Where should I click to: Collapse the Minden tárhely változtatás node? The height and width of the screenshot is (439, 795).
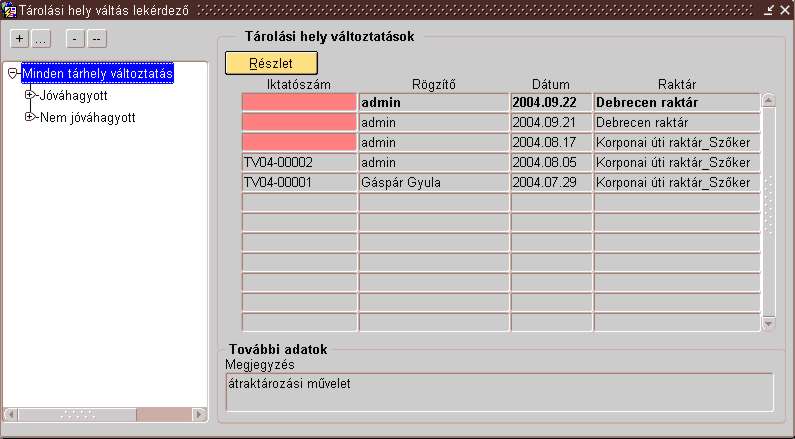pyautogui.click(x=13, y=74)
